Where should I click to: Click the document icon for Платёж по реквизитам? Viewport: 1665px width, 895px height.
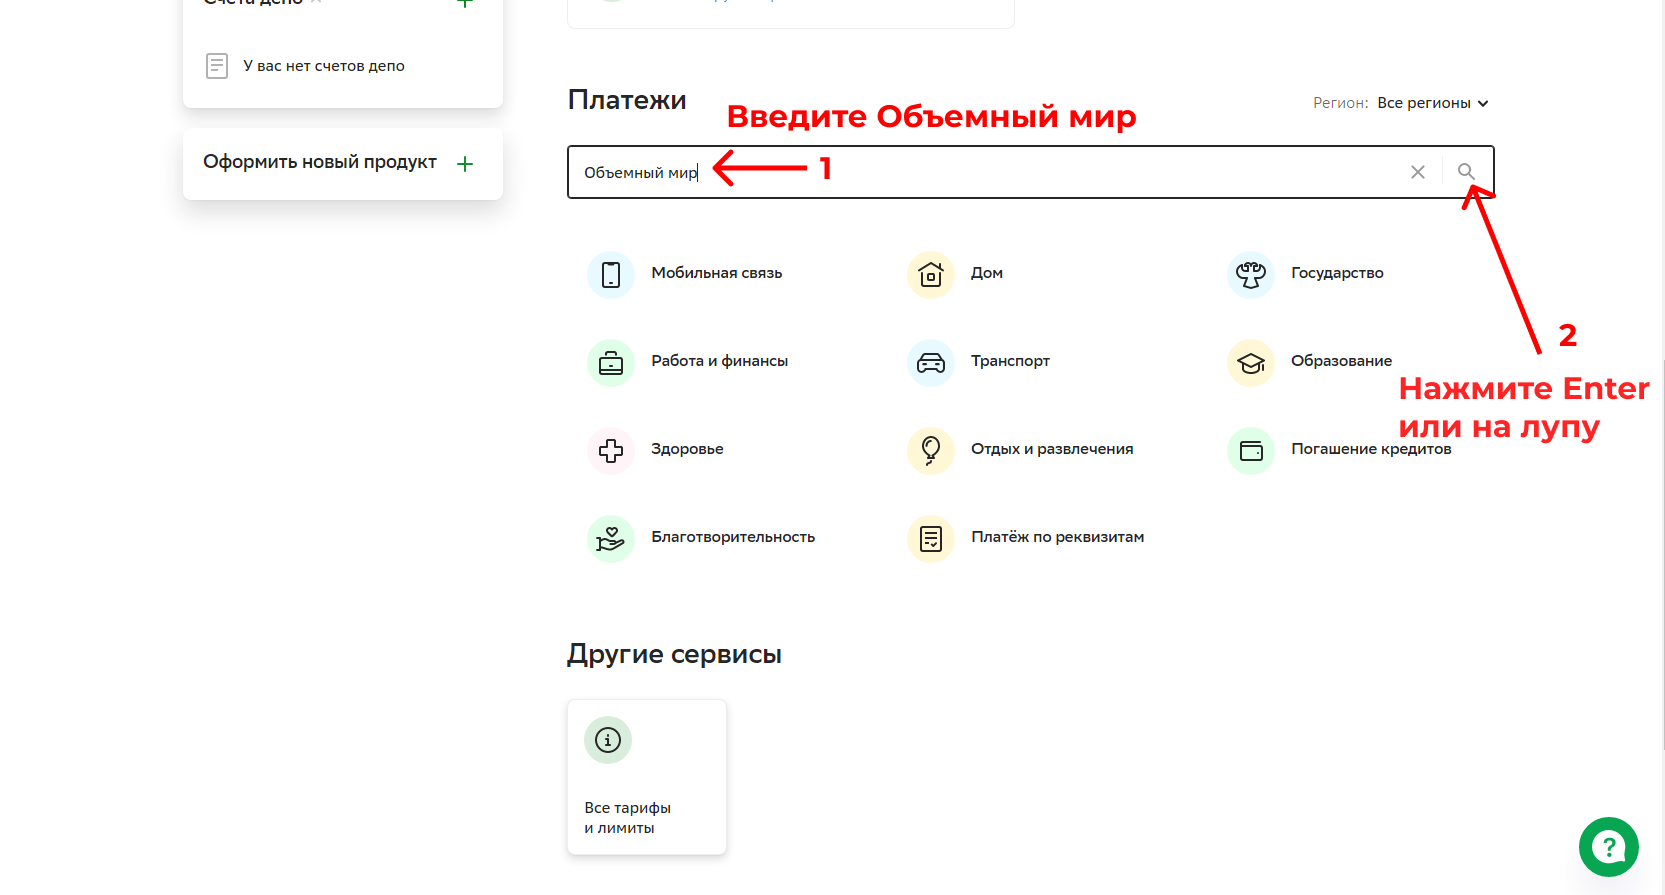coord(931,538)
